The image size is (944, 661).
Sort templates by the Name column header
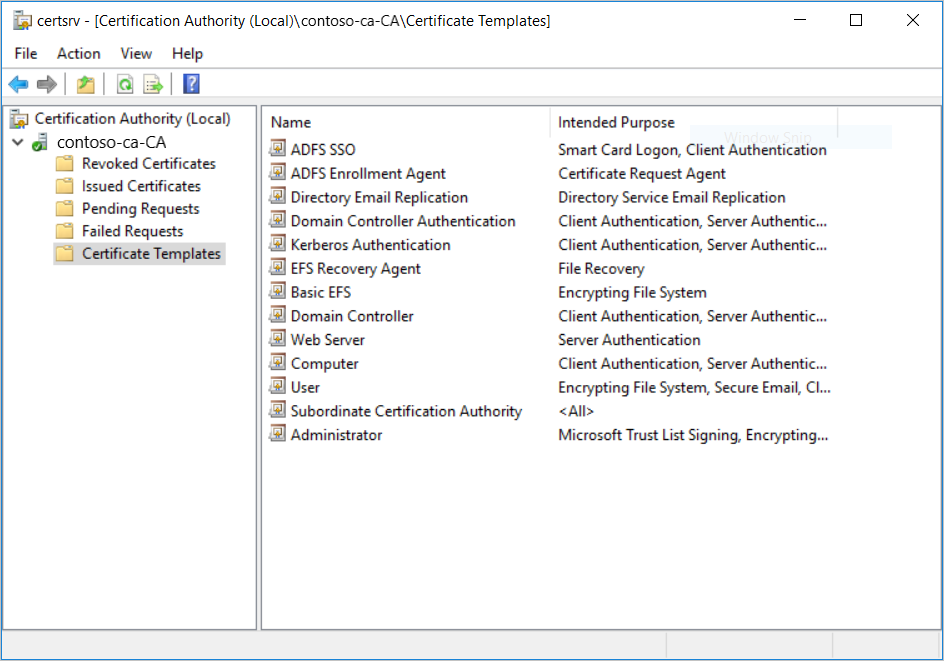pyautogui.click(x=290, y=122)
